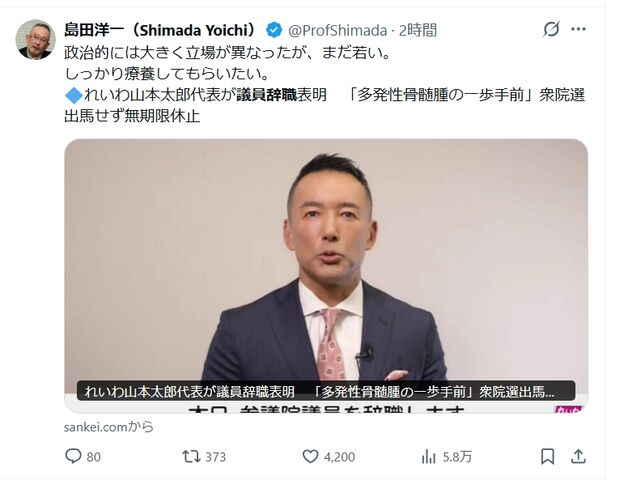The width and height of the screenshot is (624, 480).
Task: Like the post with the heart icon
Action: tap(310, 456)
